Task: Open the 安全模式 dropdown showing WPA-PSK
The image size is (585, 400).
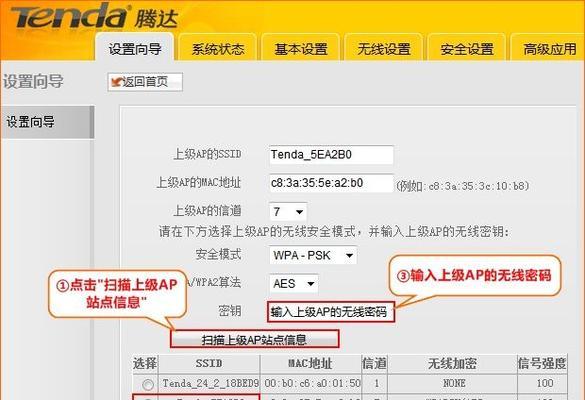Action: coord(313,255)
